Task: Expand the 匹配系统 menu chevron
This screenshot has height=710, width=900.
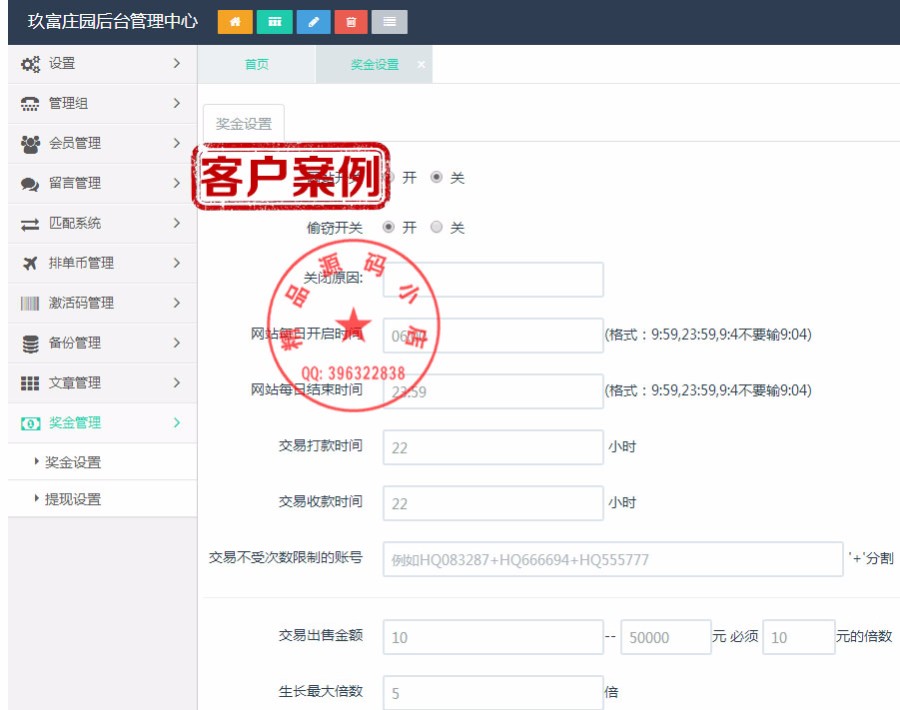Action: coord(177,223)
